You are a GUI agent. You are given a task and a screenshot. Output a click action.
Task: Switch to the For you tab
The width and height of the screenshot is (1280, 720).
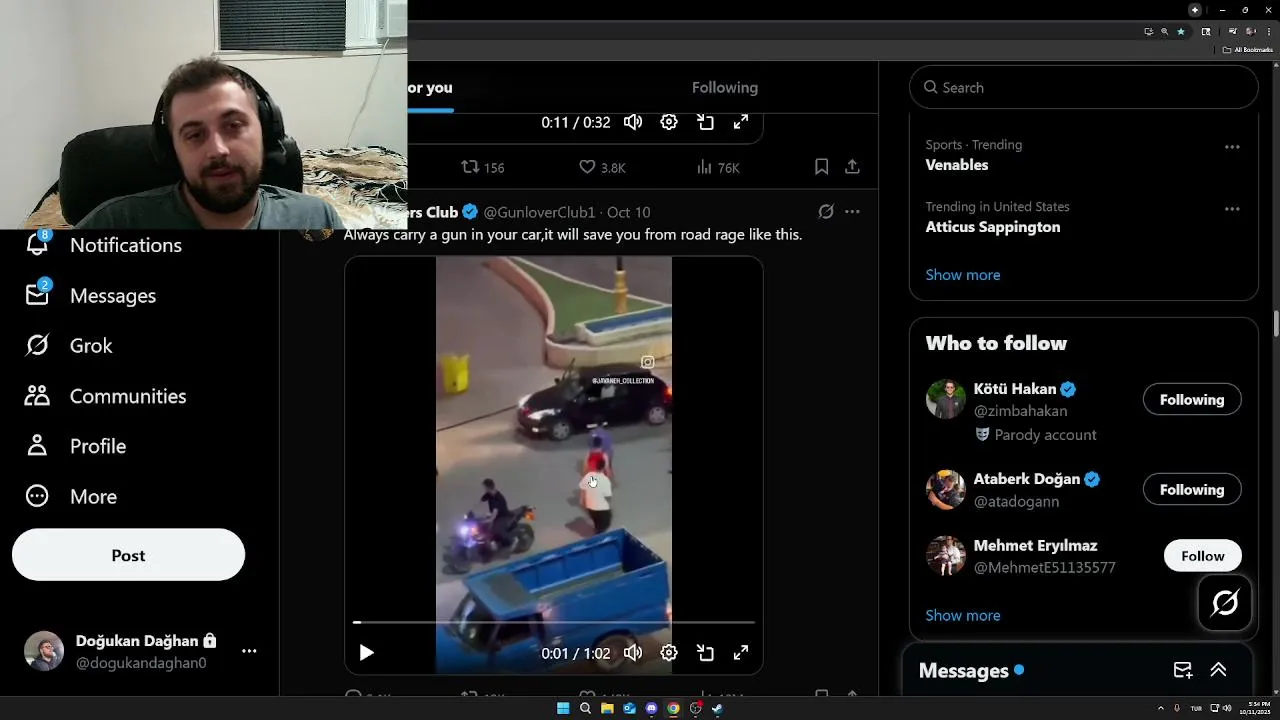(x=430, y=87)
